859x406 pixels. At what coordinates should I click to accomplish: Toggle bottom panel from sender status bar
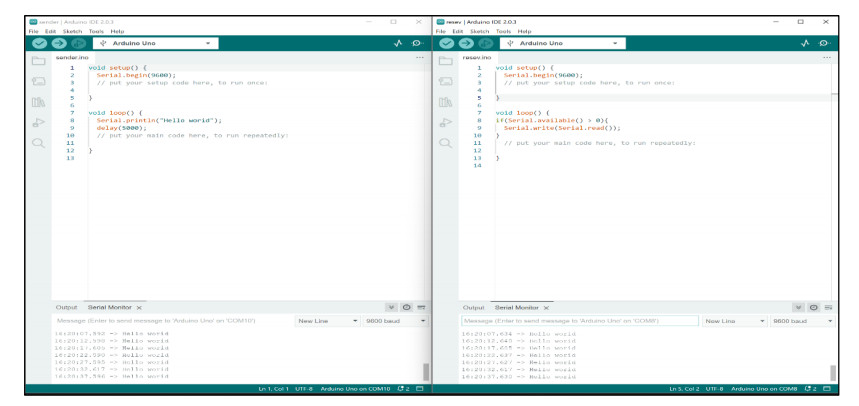coord(420,388)
